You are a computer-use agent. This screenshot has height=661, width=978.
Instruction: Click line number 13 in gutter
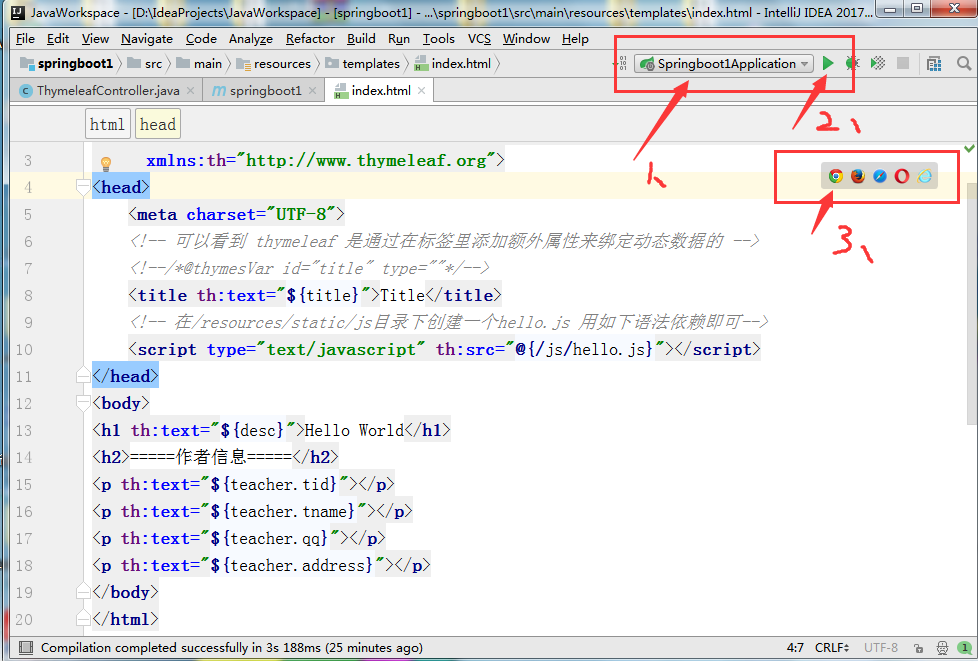24,430
